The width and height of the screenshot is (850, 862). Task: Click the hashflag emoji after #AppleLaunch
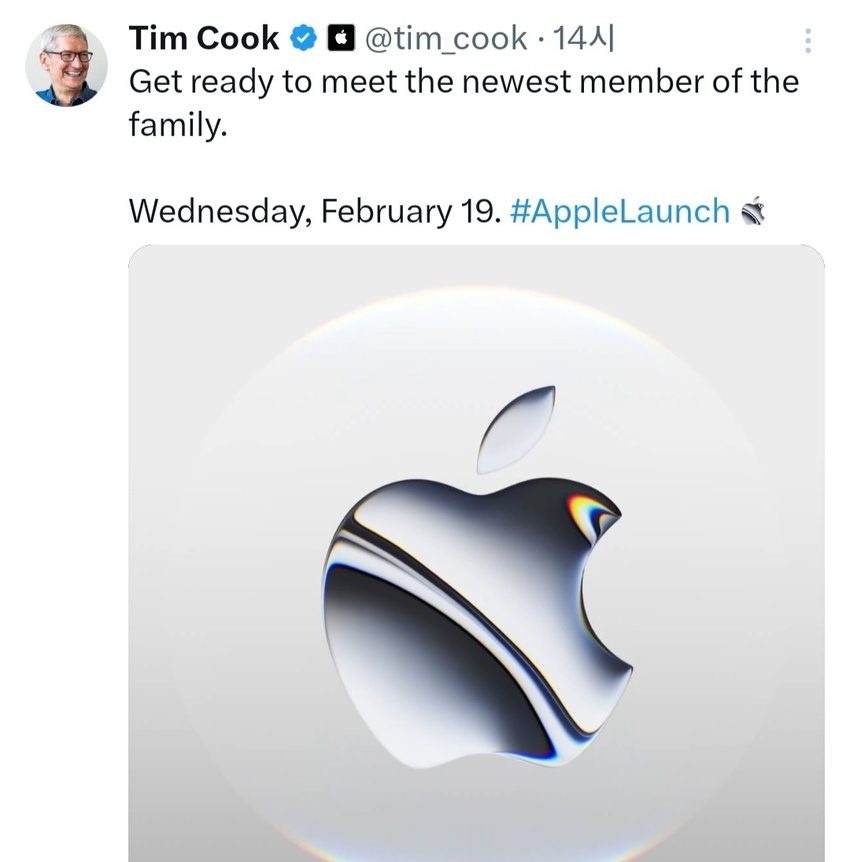[x=752, y=211]
